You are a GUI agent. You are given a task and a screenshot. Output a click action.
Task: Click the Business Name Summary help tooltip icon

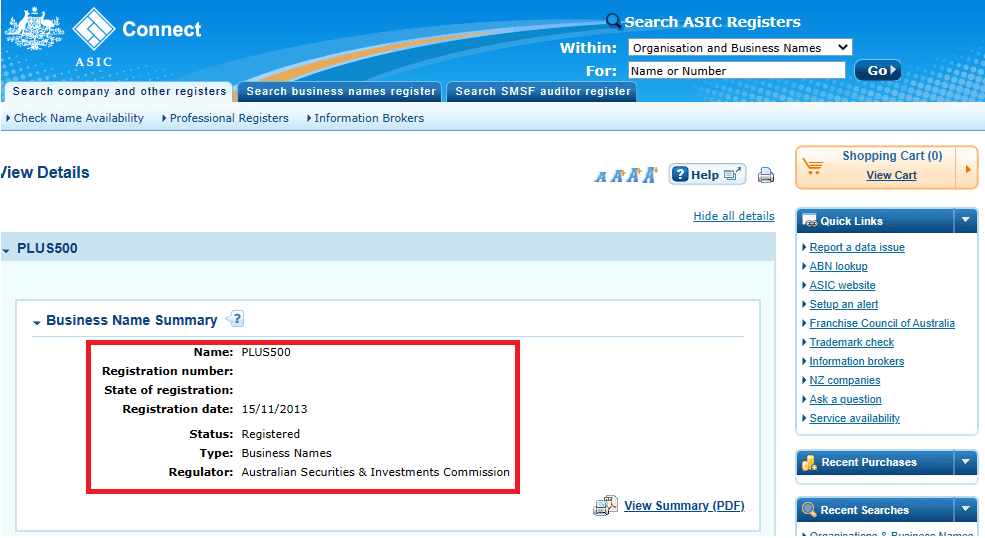(236, 319)
